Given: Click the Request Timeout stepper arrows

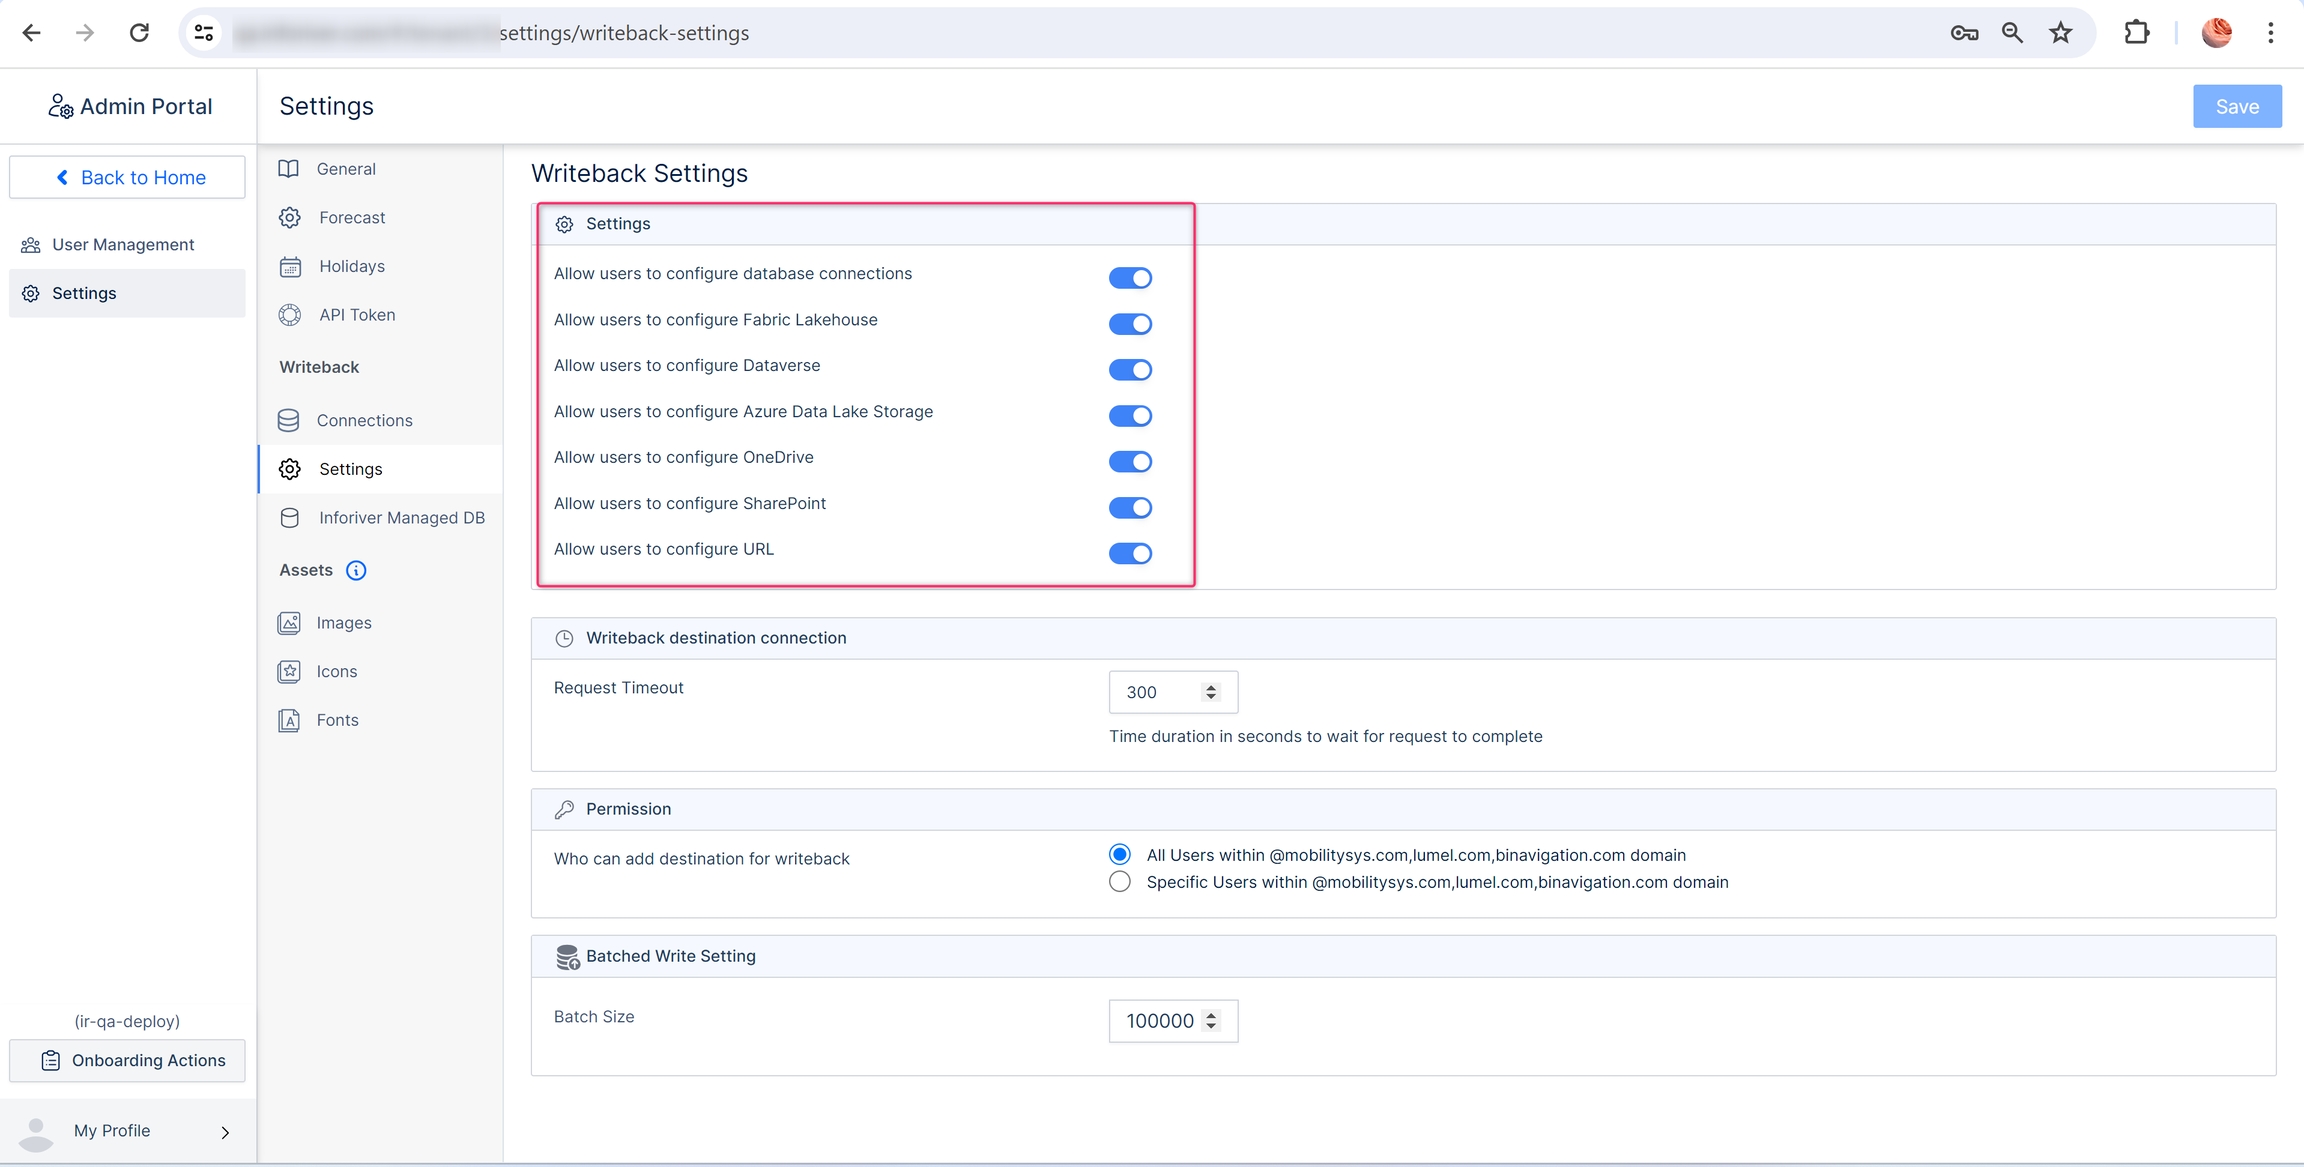Looking at the screenshot, I should click(1211, 692).
